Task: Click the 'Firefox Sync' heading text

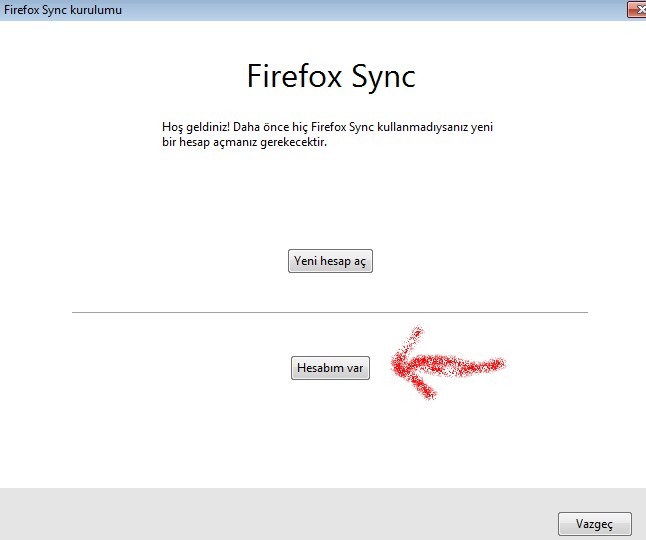Action: (x=331, y=76)
